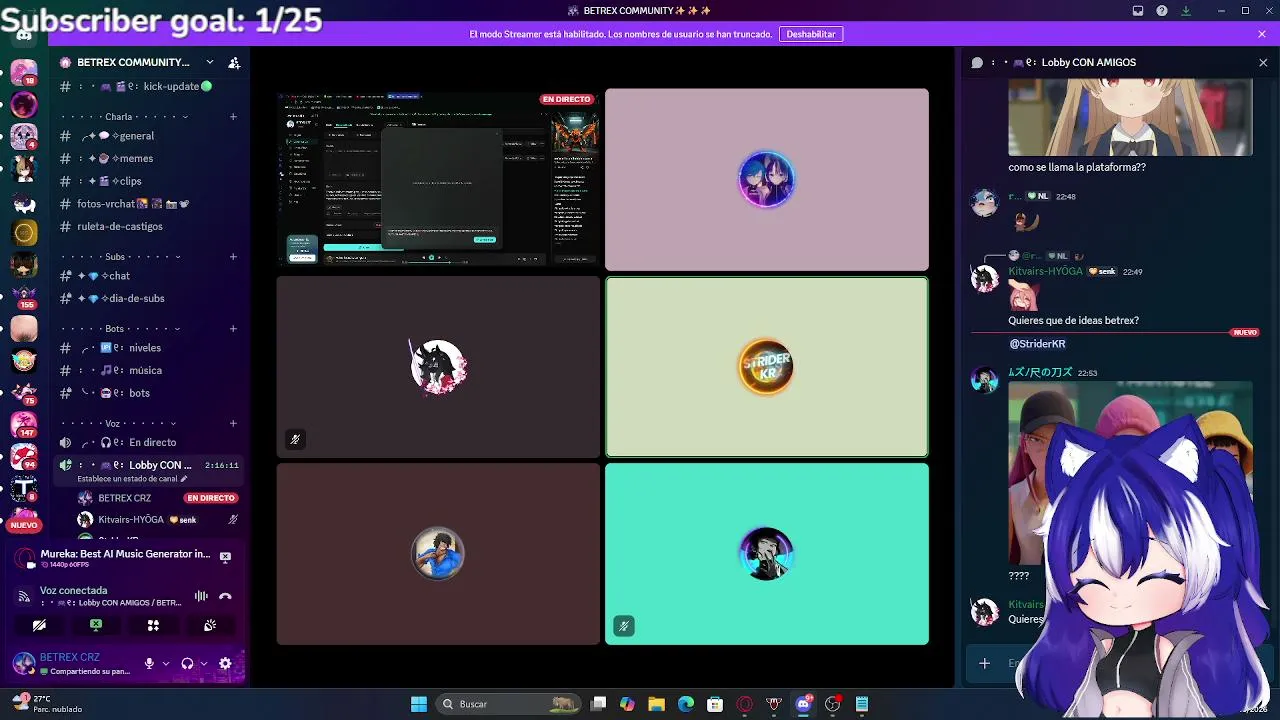Close the Lobby CON AMIGOS chat panel
The width and height of the screenshot is (1280, 720).
pos(1263,62)
